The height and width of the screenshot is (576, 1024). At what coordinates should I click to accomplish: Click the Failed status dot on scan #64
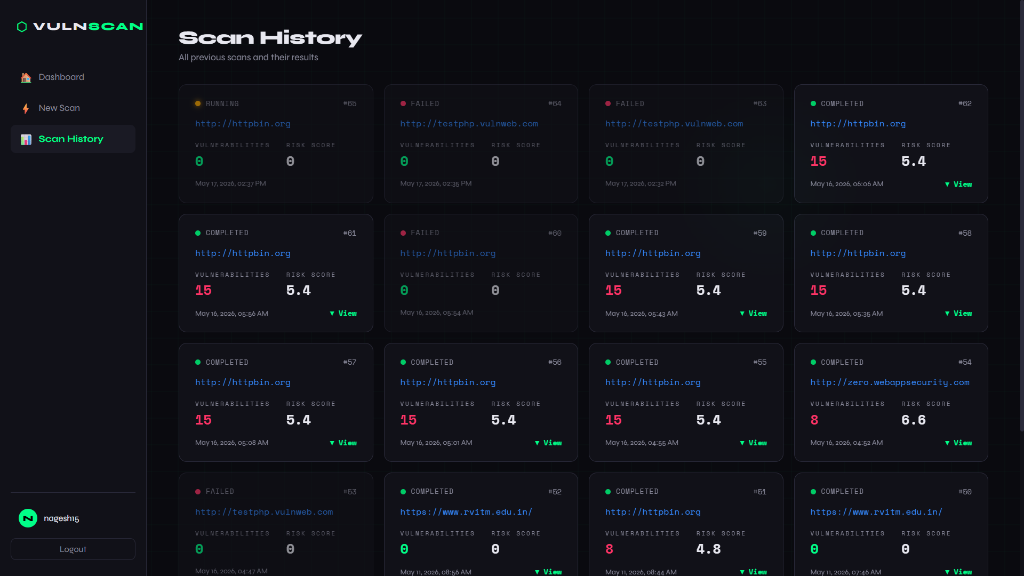pyautogui.click(x=403, y=104)
